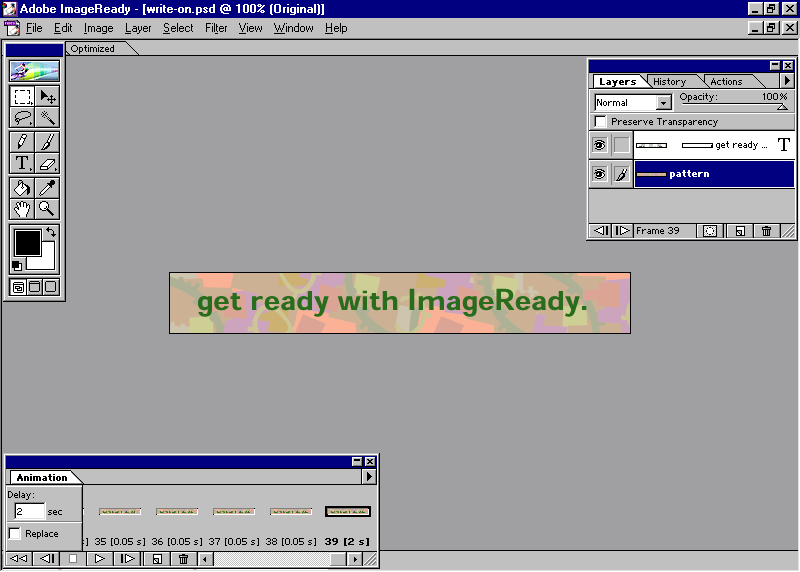Toggle the Replace checkbox
Image resolution: width=800 pixels, height=572 pixels.
click(15, 533)
